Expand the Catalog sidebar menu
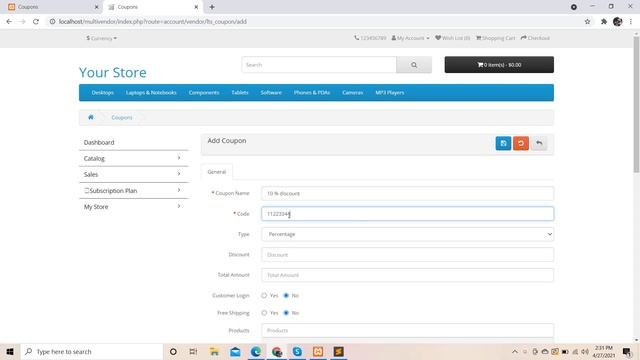The image size is (640, 360). pos(133,158)
